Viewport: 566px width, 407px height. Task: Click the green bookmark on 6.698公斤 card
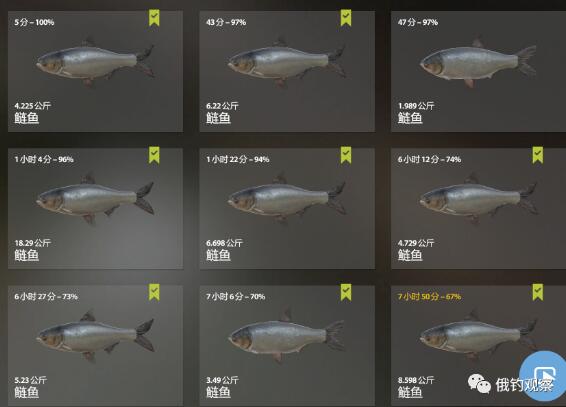(x=346, y=155)
